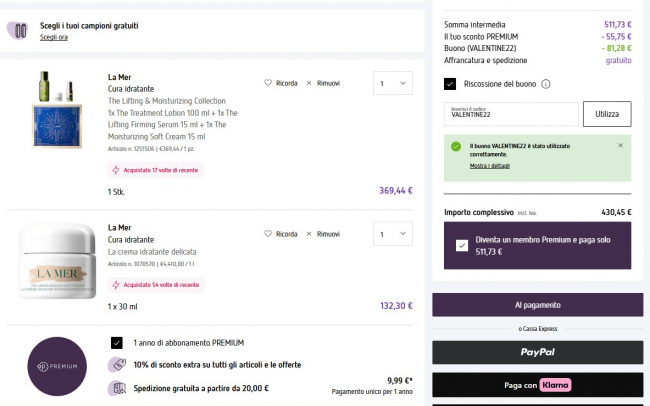Pay with the PayPal express button
This screenshot has height=406, width=650.
point(537,352)
